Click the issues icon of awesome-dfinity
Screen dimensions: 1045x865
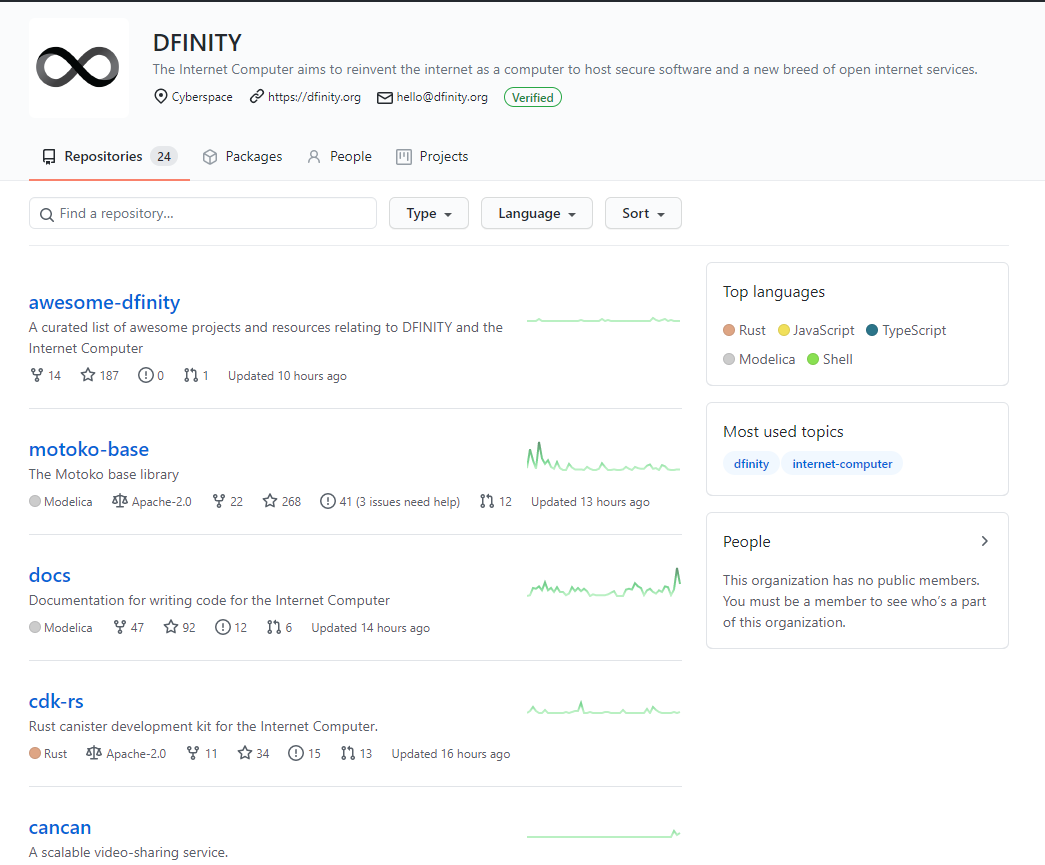click(145, 375)
